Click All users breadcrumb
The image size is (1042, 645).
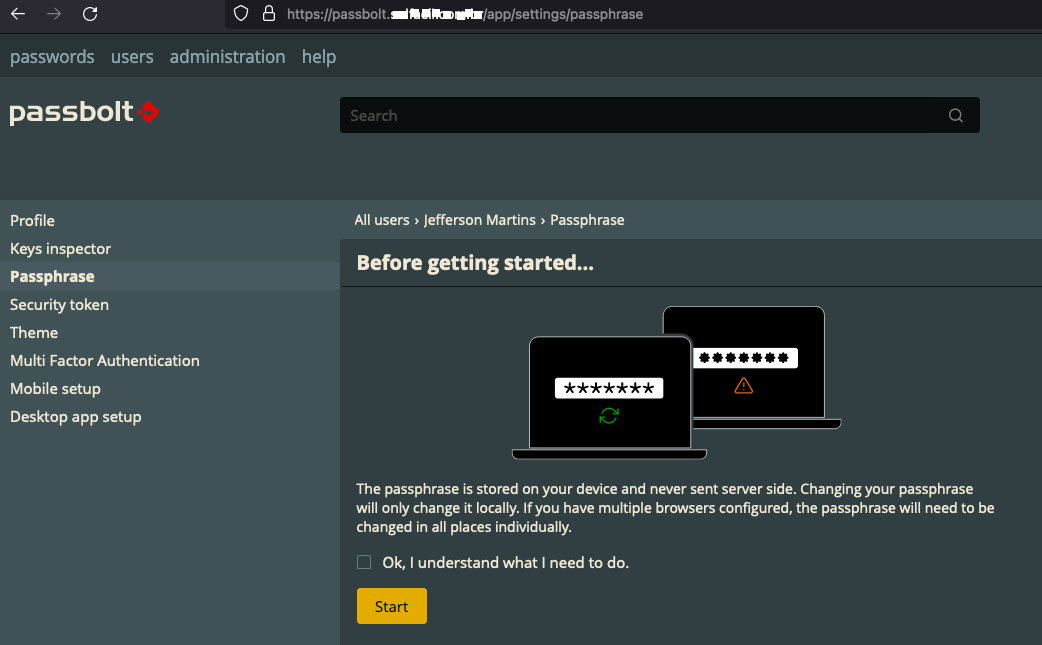tap(381, 220)
